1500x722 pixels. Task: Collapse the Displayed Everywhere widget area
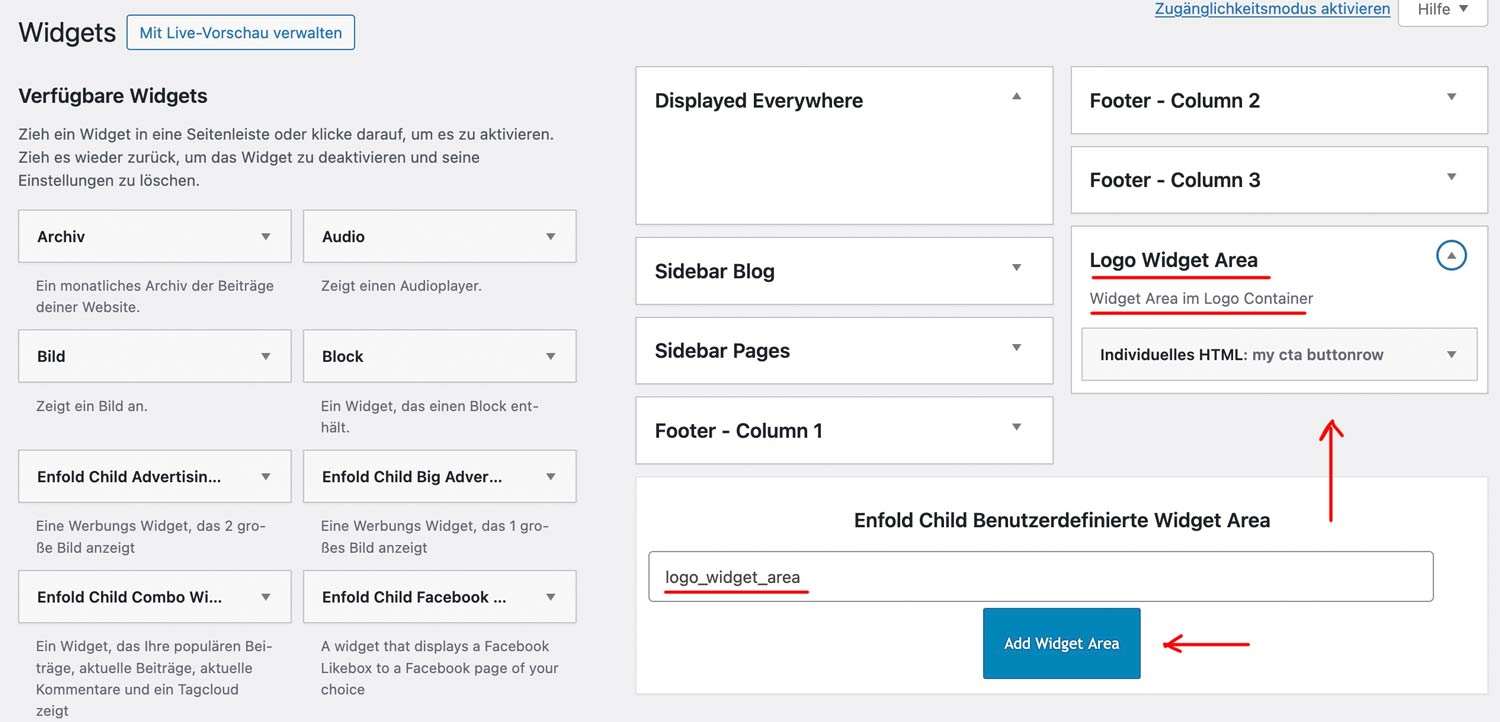[x=1017, y=97]
